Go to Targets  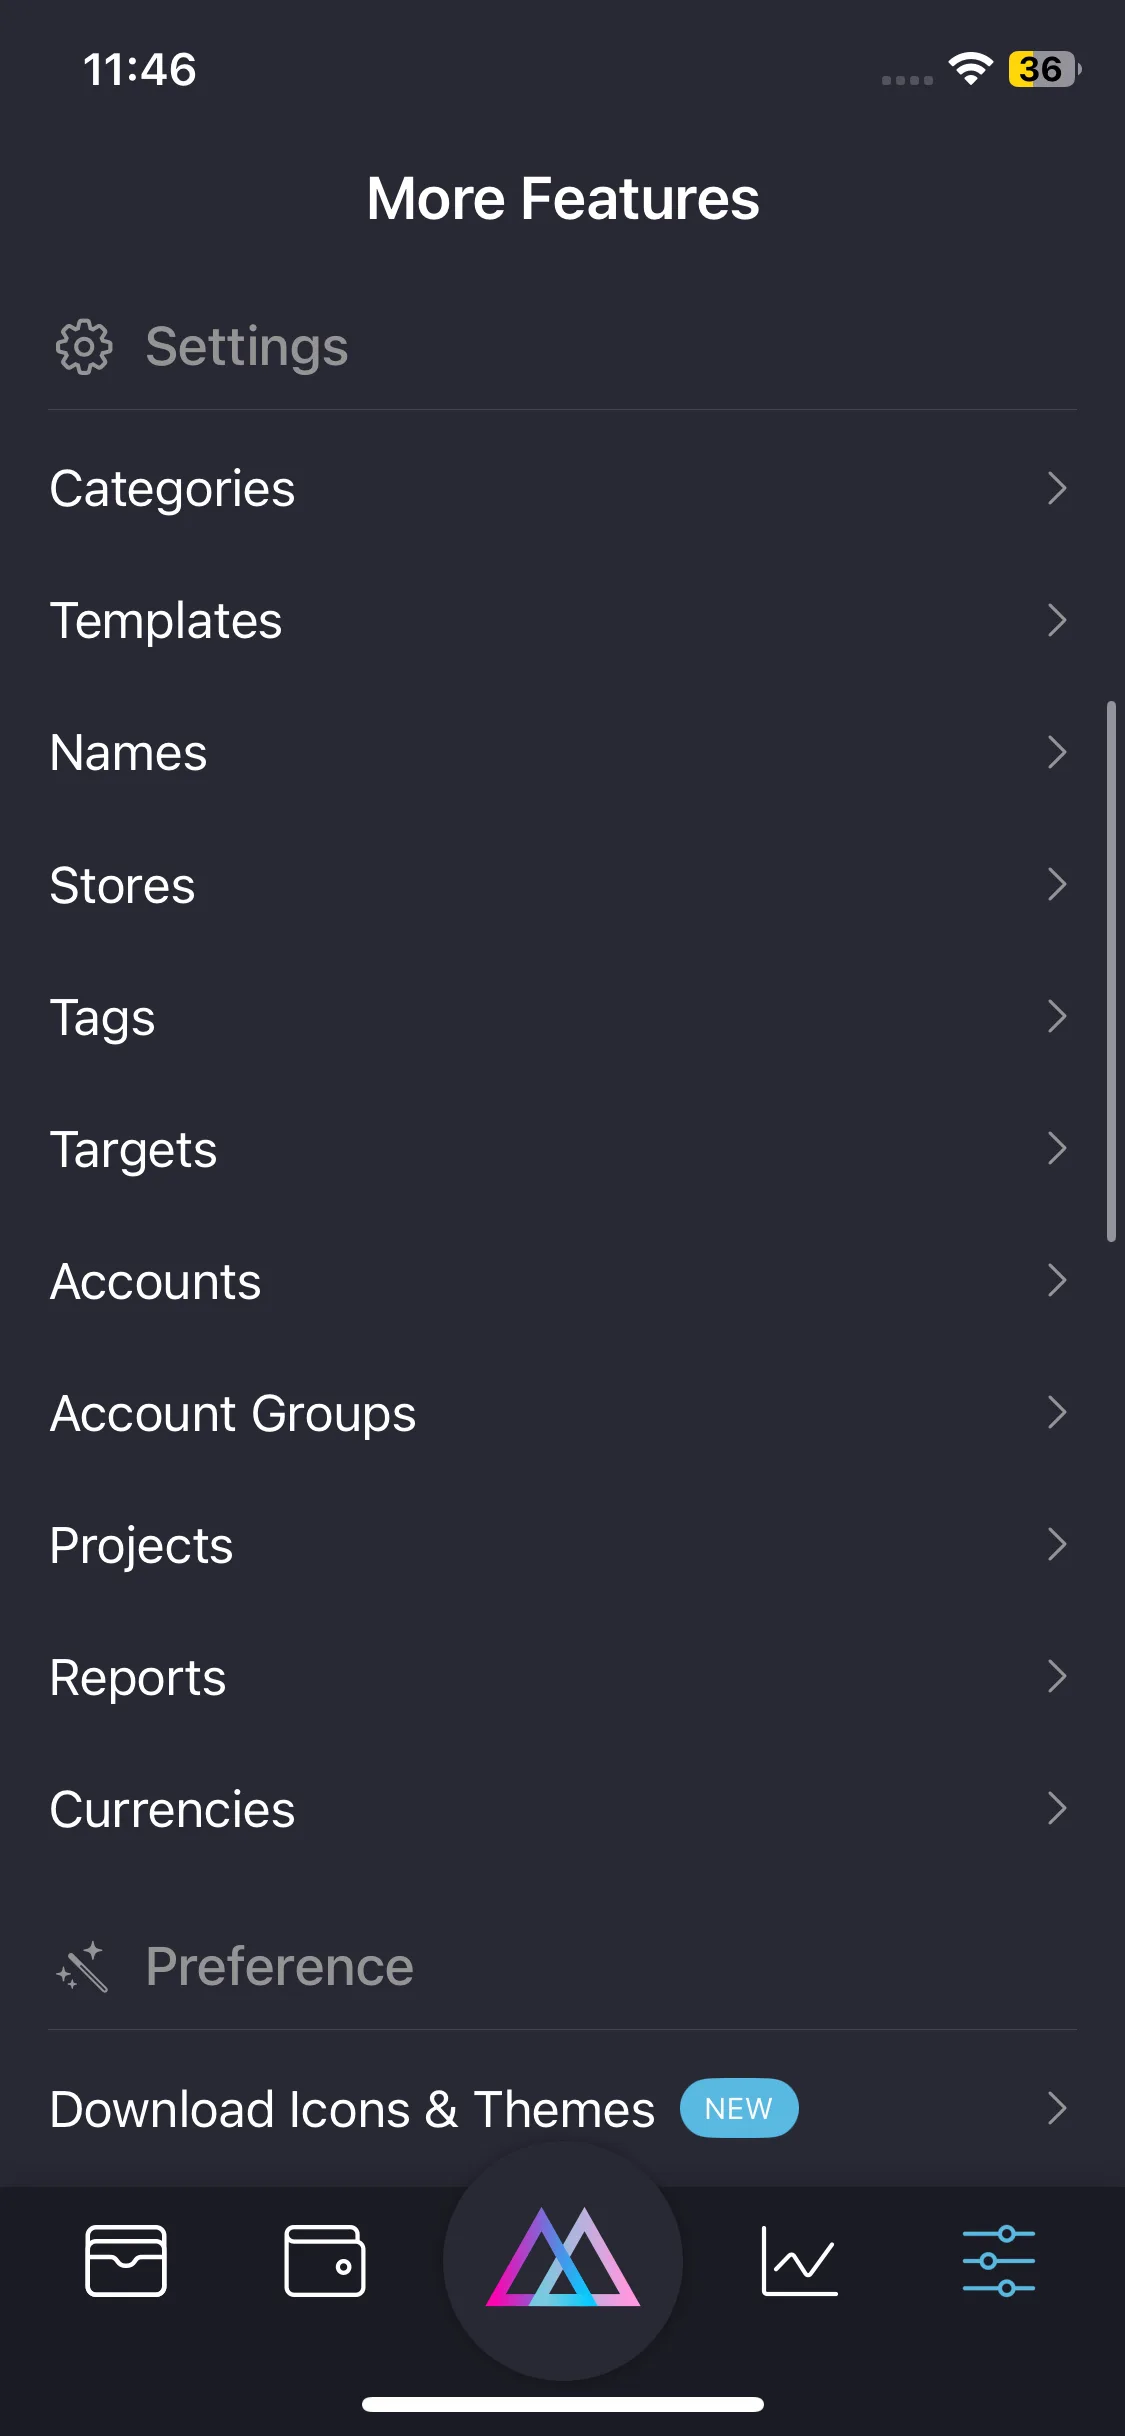(x=134, y=1149)
